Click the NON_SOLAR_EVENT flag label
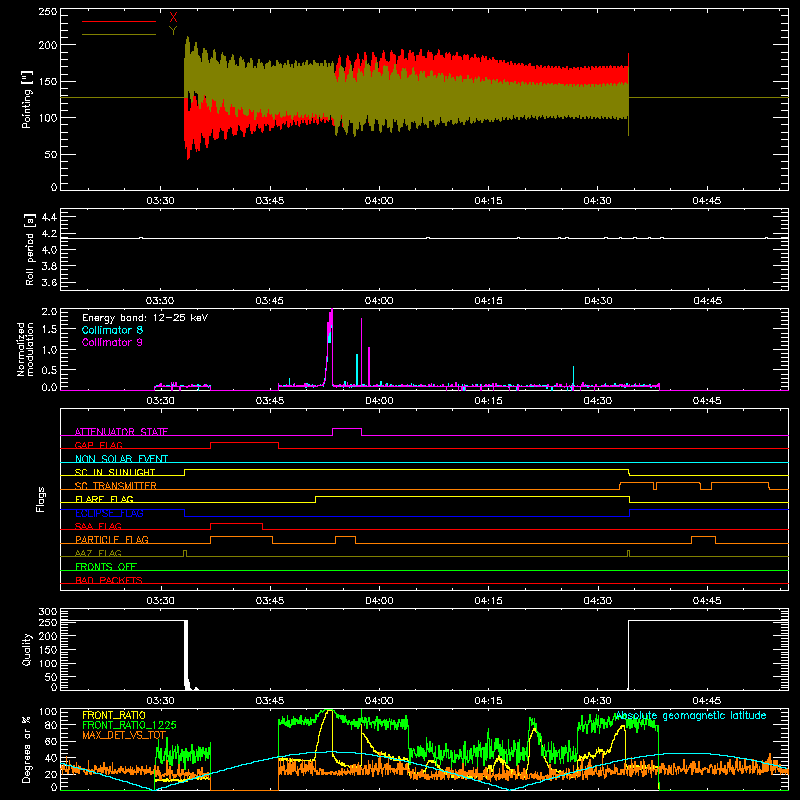Viewport: 800px width, 800px height. 121,459
